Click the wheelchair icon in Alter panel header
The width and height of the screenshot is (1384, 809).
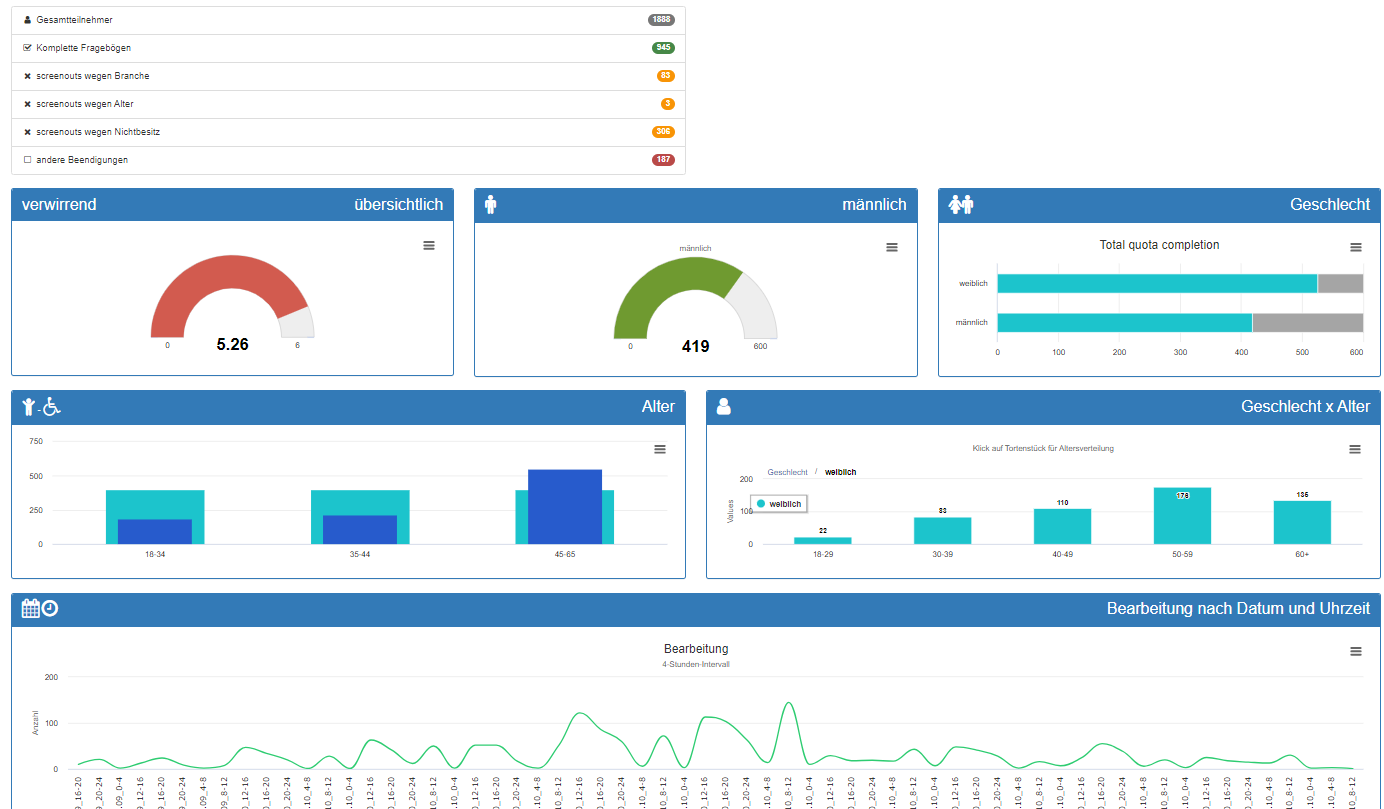click(x=51, y=407)
